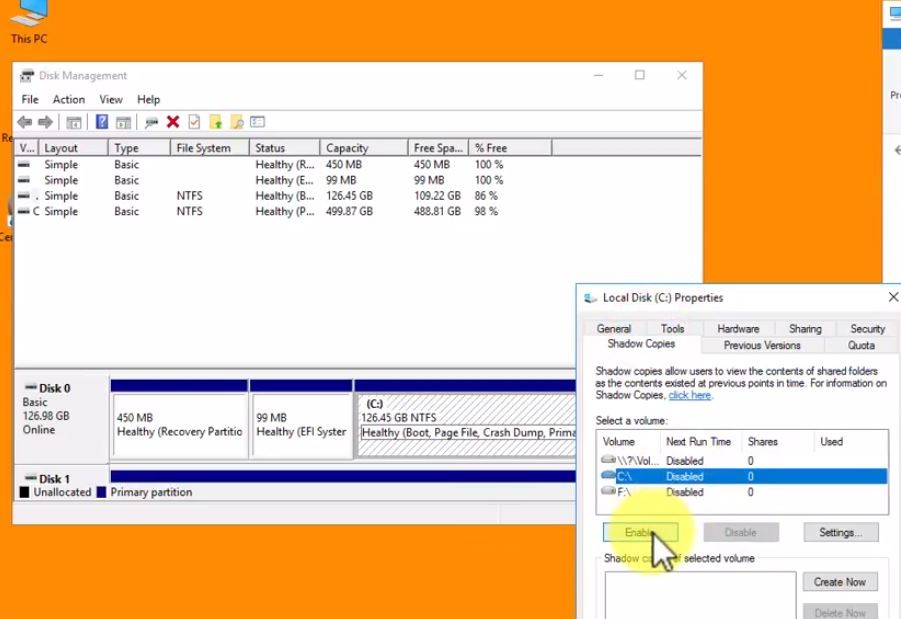901x619 pixels.
Task: Click the red X Delete toolbar icon
Action: click(x=173, y=122)
